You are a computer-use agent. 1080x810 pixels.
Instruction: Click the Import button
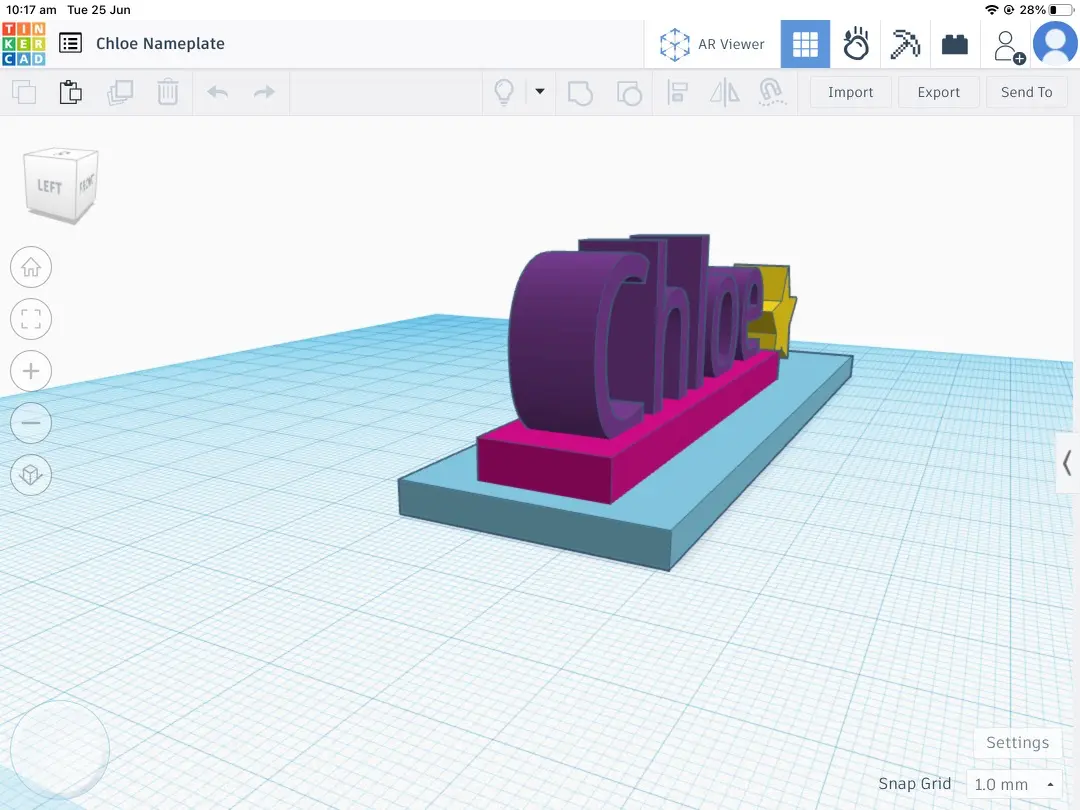(851, 92)
